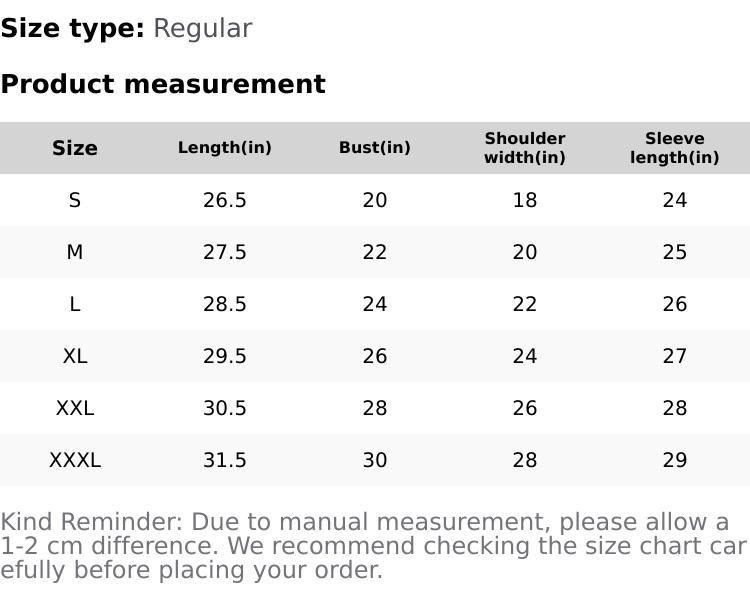The height and width of the screenshot is (606, 750).
Task: Click the Shoulder width(in) column header
Action: tap(525, 148)
